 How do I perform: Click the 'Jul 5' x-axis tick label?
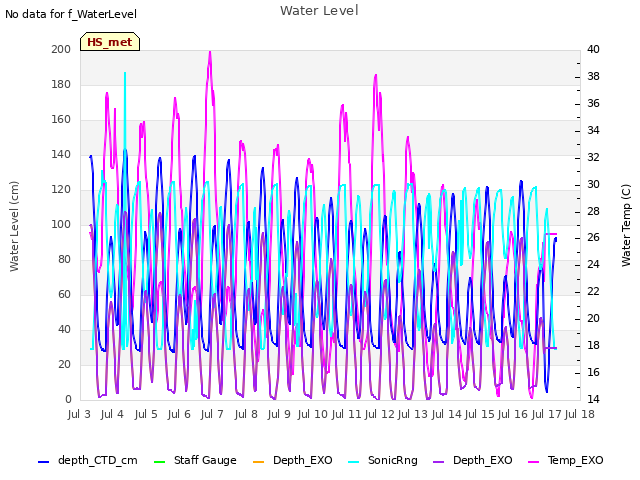(x=146, y=414)
